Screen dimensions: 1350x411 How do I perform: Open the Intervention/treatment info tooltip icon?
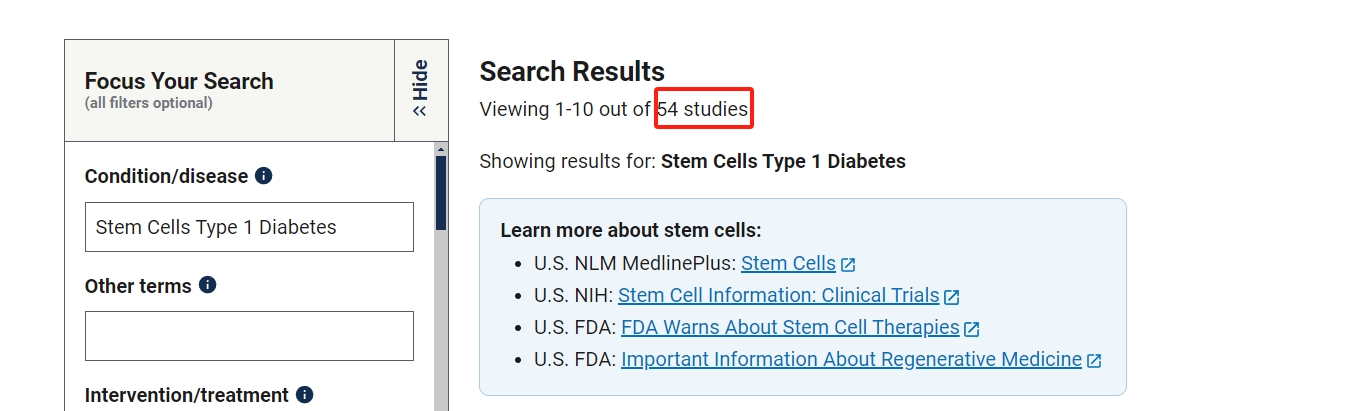click(305, 395)
